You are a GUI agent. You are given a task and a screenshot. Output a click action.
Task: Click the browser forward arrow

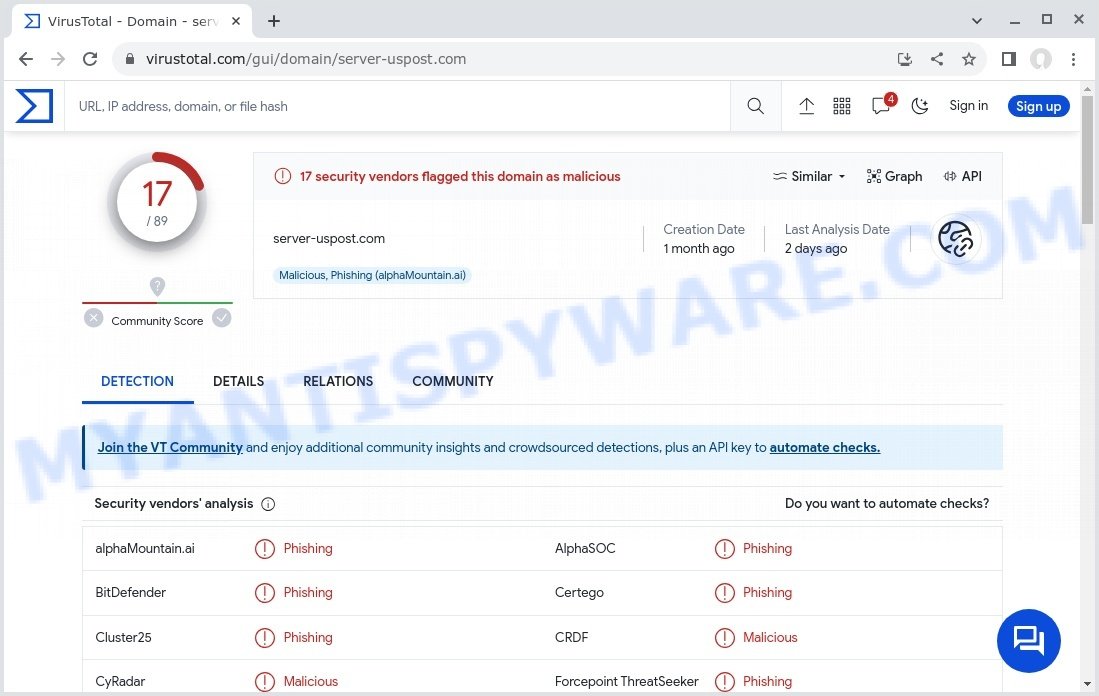point(58,60)
